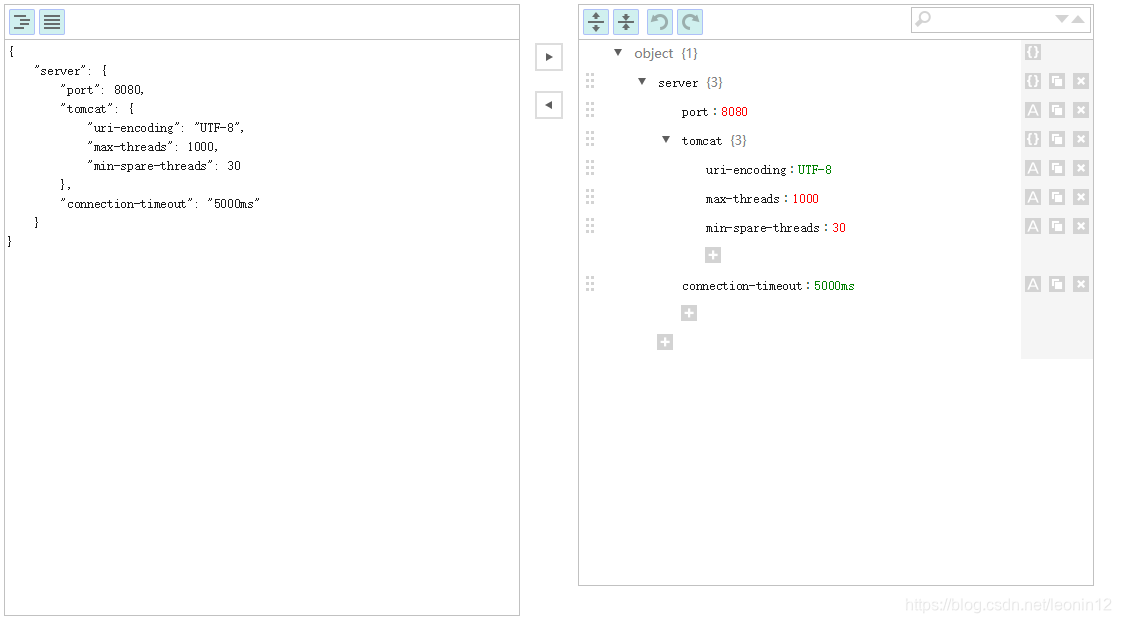Remove the min-spare-threads field

click(x=1081, y=227)
